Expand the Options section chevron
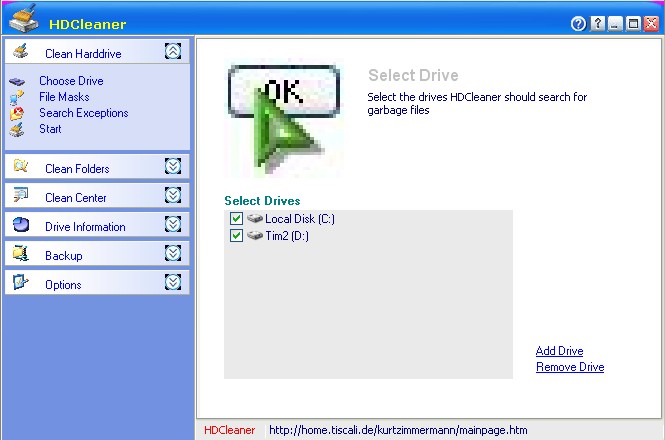The image size is (665, 440). (x=173, y=282)
